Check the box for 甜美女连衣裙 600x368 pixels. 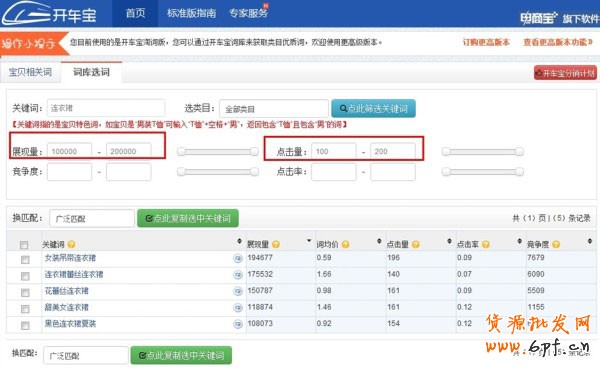tap(25, 309)
